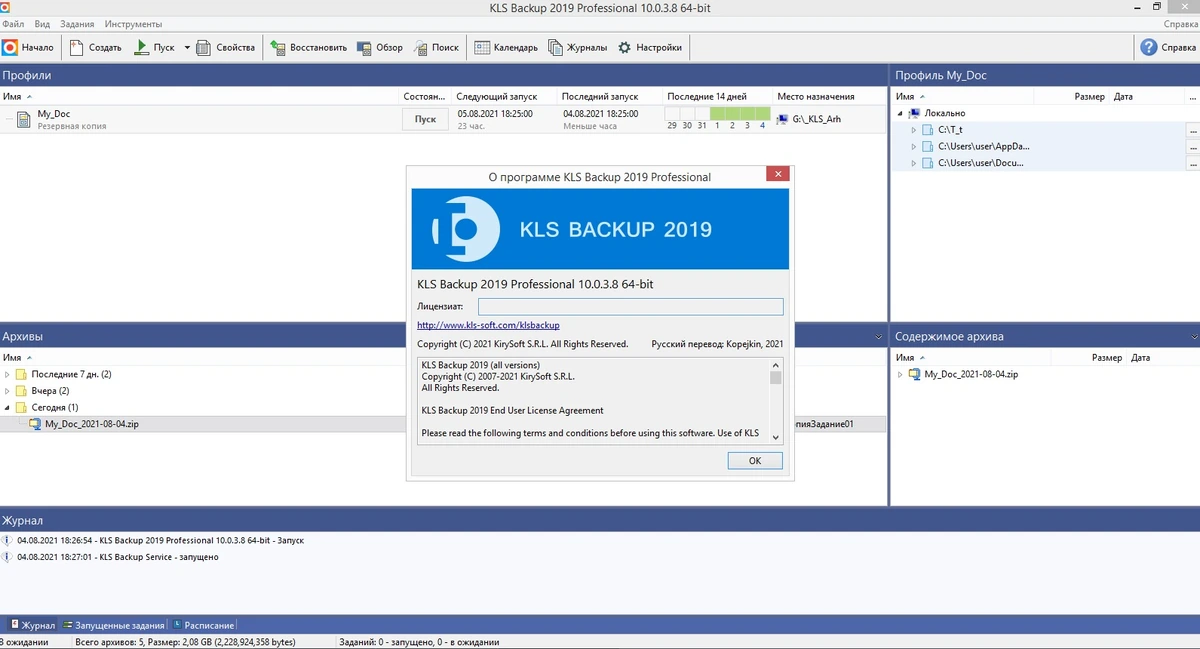Click the C:\Users\user\Docu... folder icon
Viewport: 1200px width, 649px height.
(928, 162)
